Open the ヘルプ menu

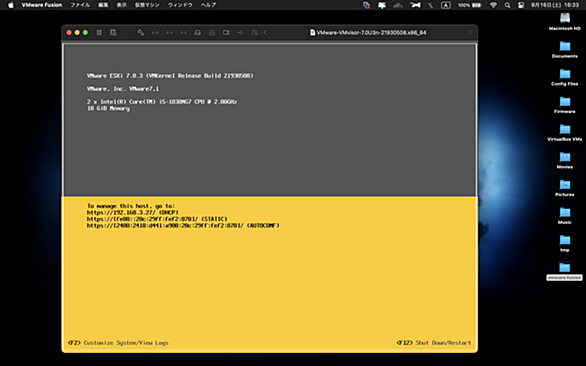(208, 5)
